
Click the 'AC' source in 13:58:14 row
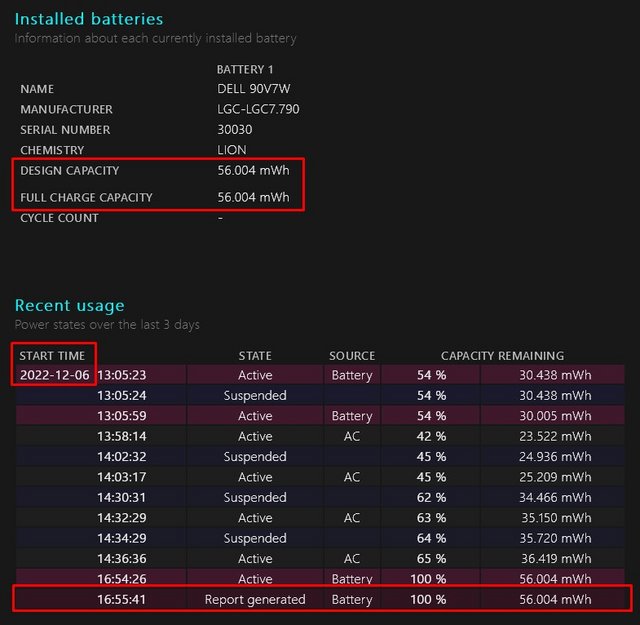[352, 436]
